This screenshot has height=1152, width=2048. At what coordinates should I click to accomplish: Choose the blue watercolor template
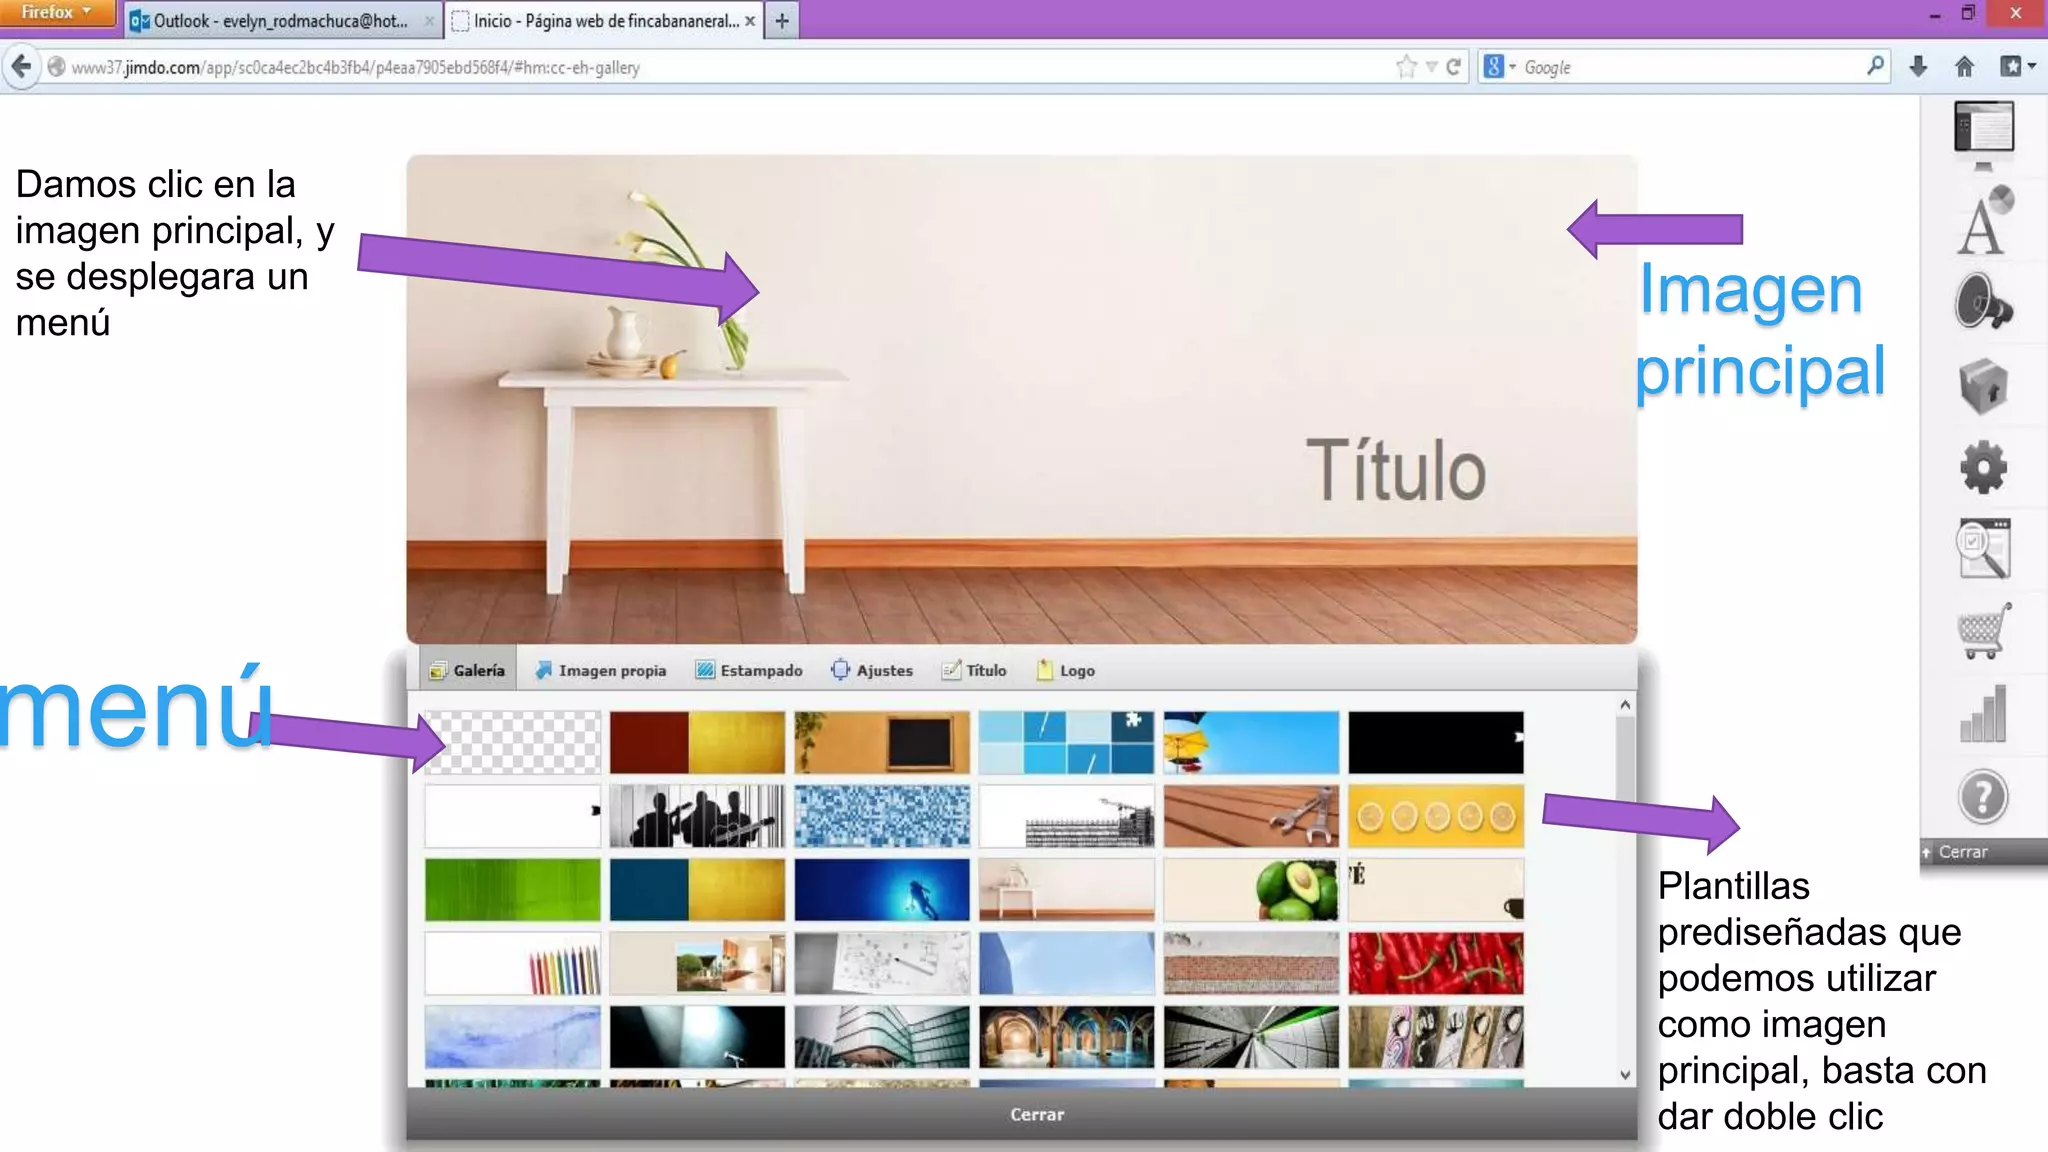512,1038
